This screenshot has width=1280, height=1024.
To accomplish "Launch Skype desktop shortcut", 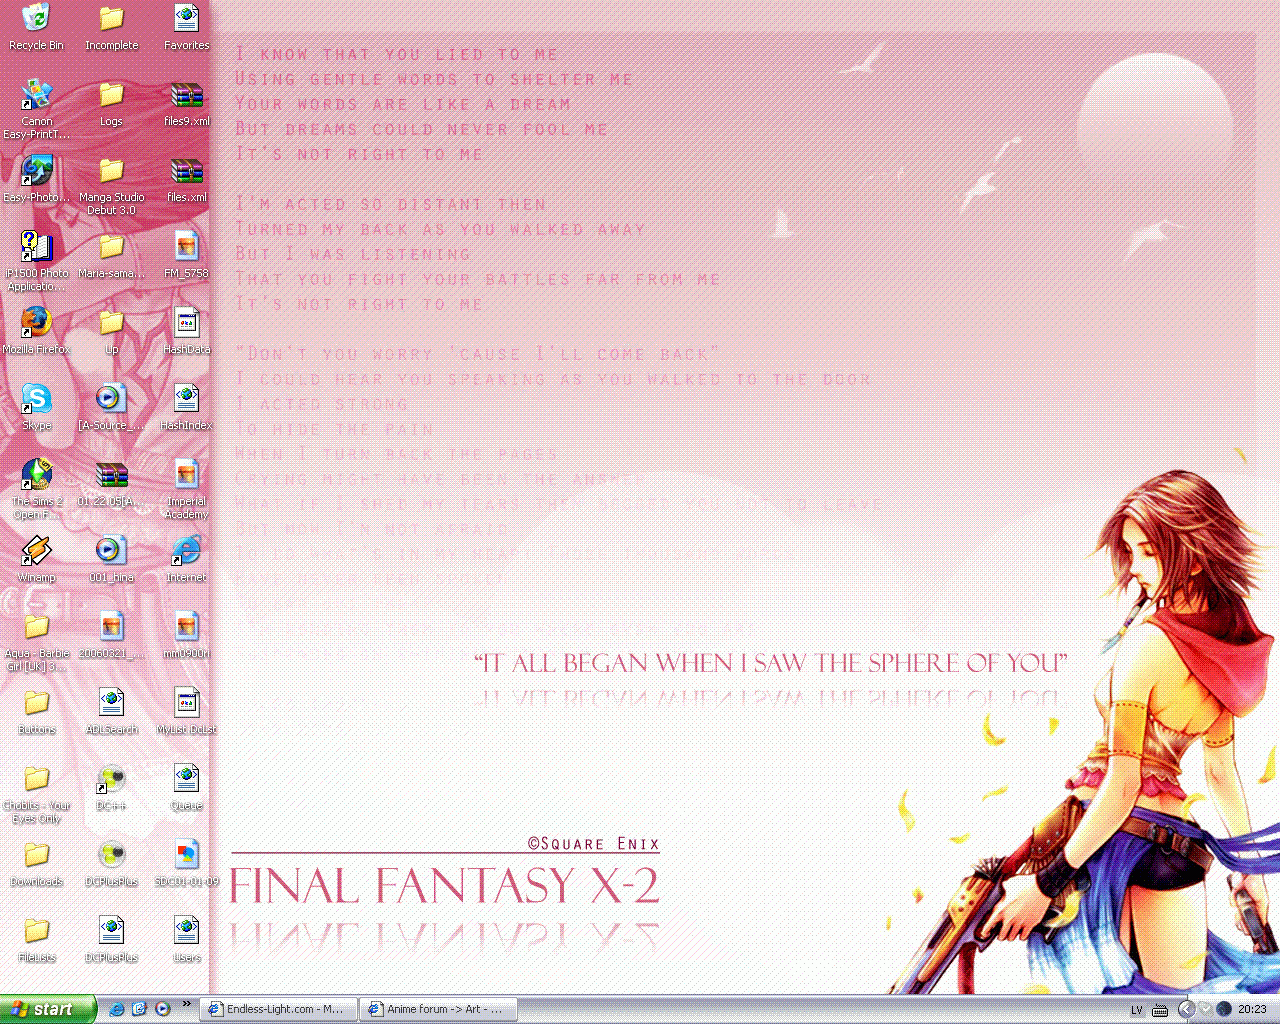I will (x=36, y=407).
